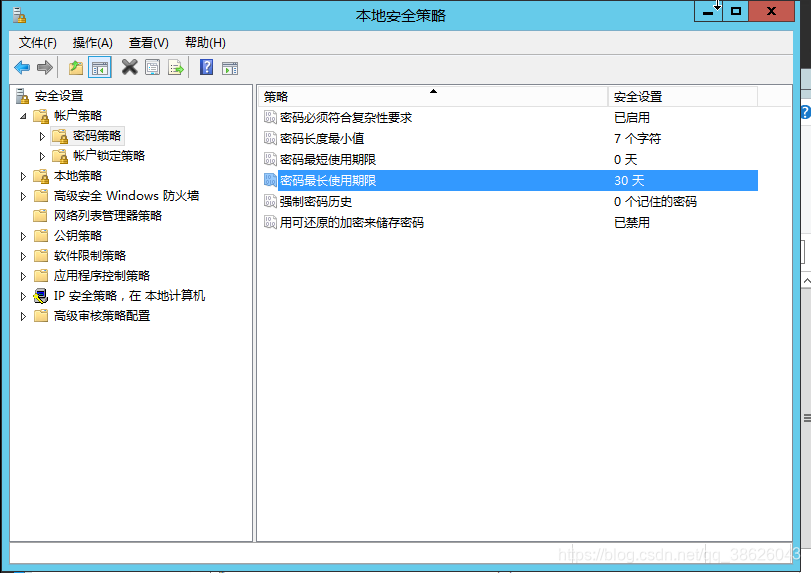Sort by the 策略 column header
This screenshot has width=811, height=573.
click(x=433, y=97)
